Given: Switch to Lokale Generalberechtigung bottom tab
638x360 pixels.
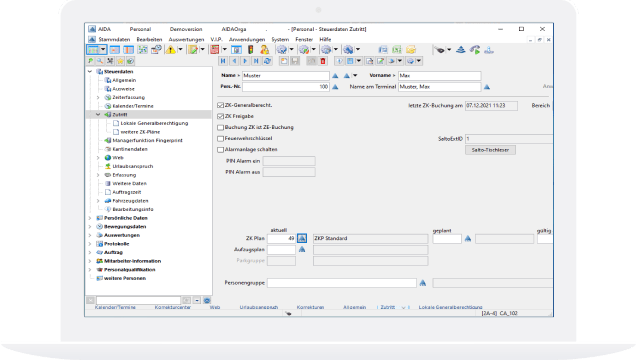Looking at the screenshot, I should [450, 307].
